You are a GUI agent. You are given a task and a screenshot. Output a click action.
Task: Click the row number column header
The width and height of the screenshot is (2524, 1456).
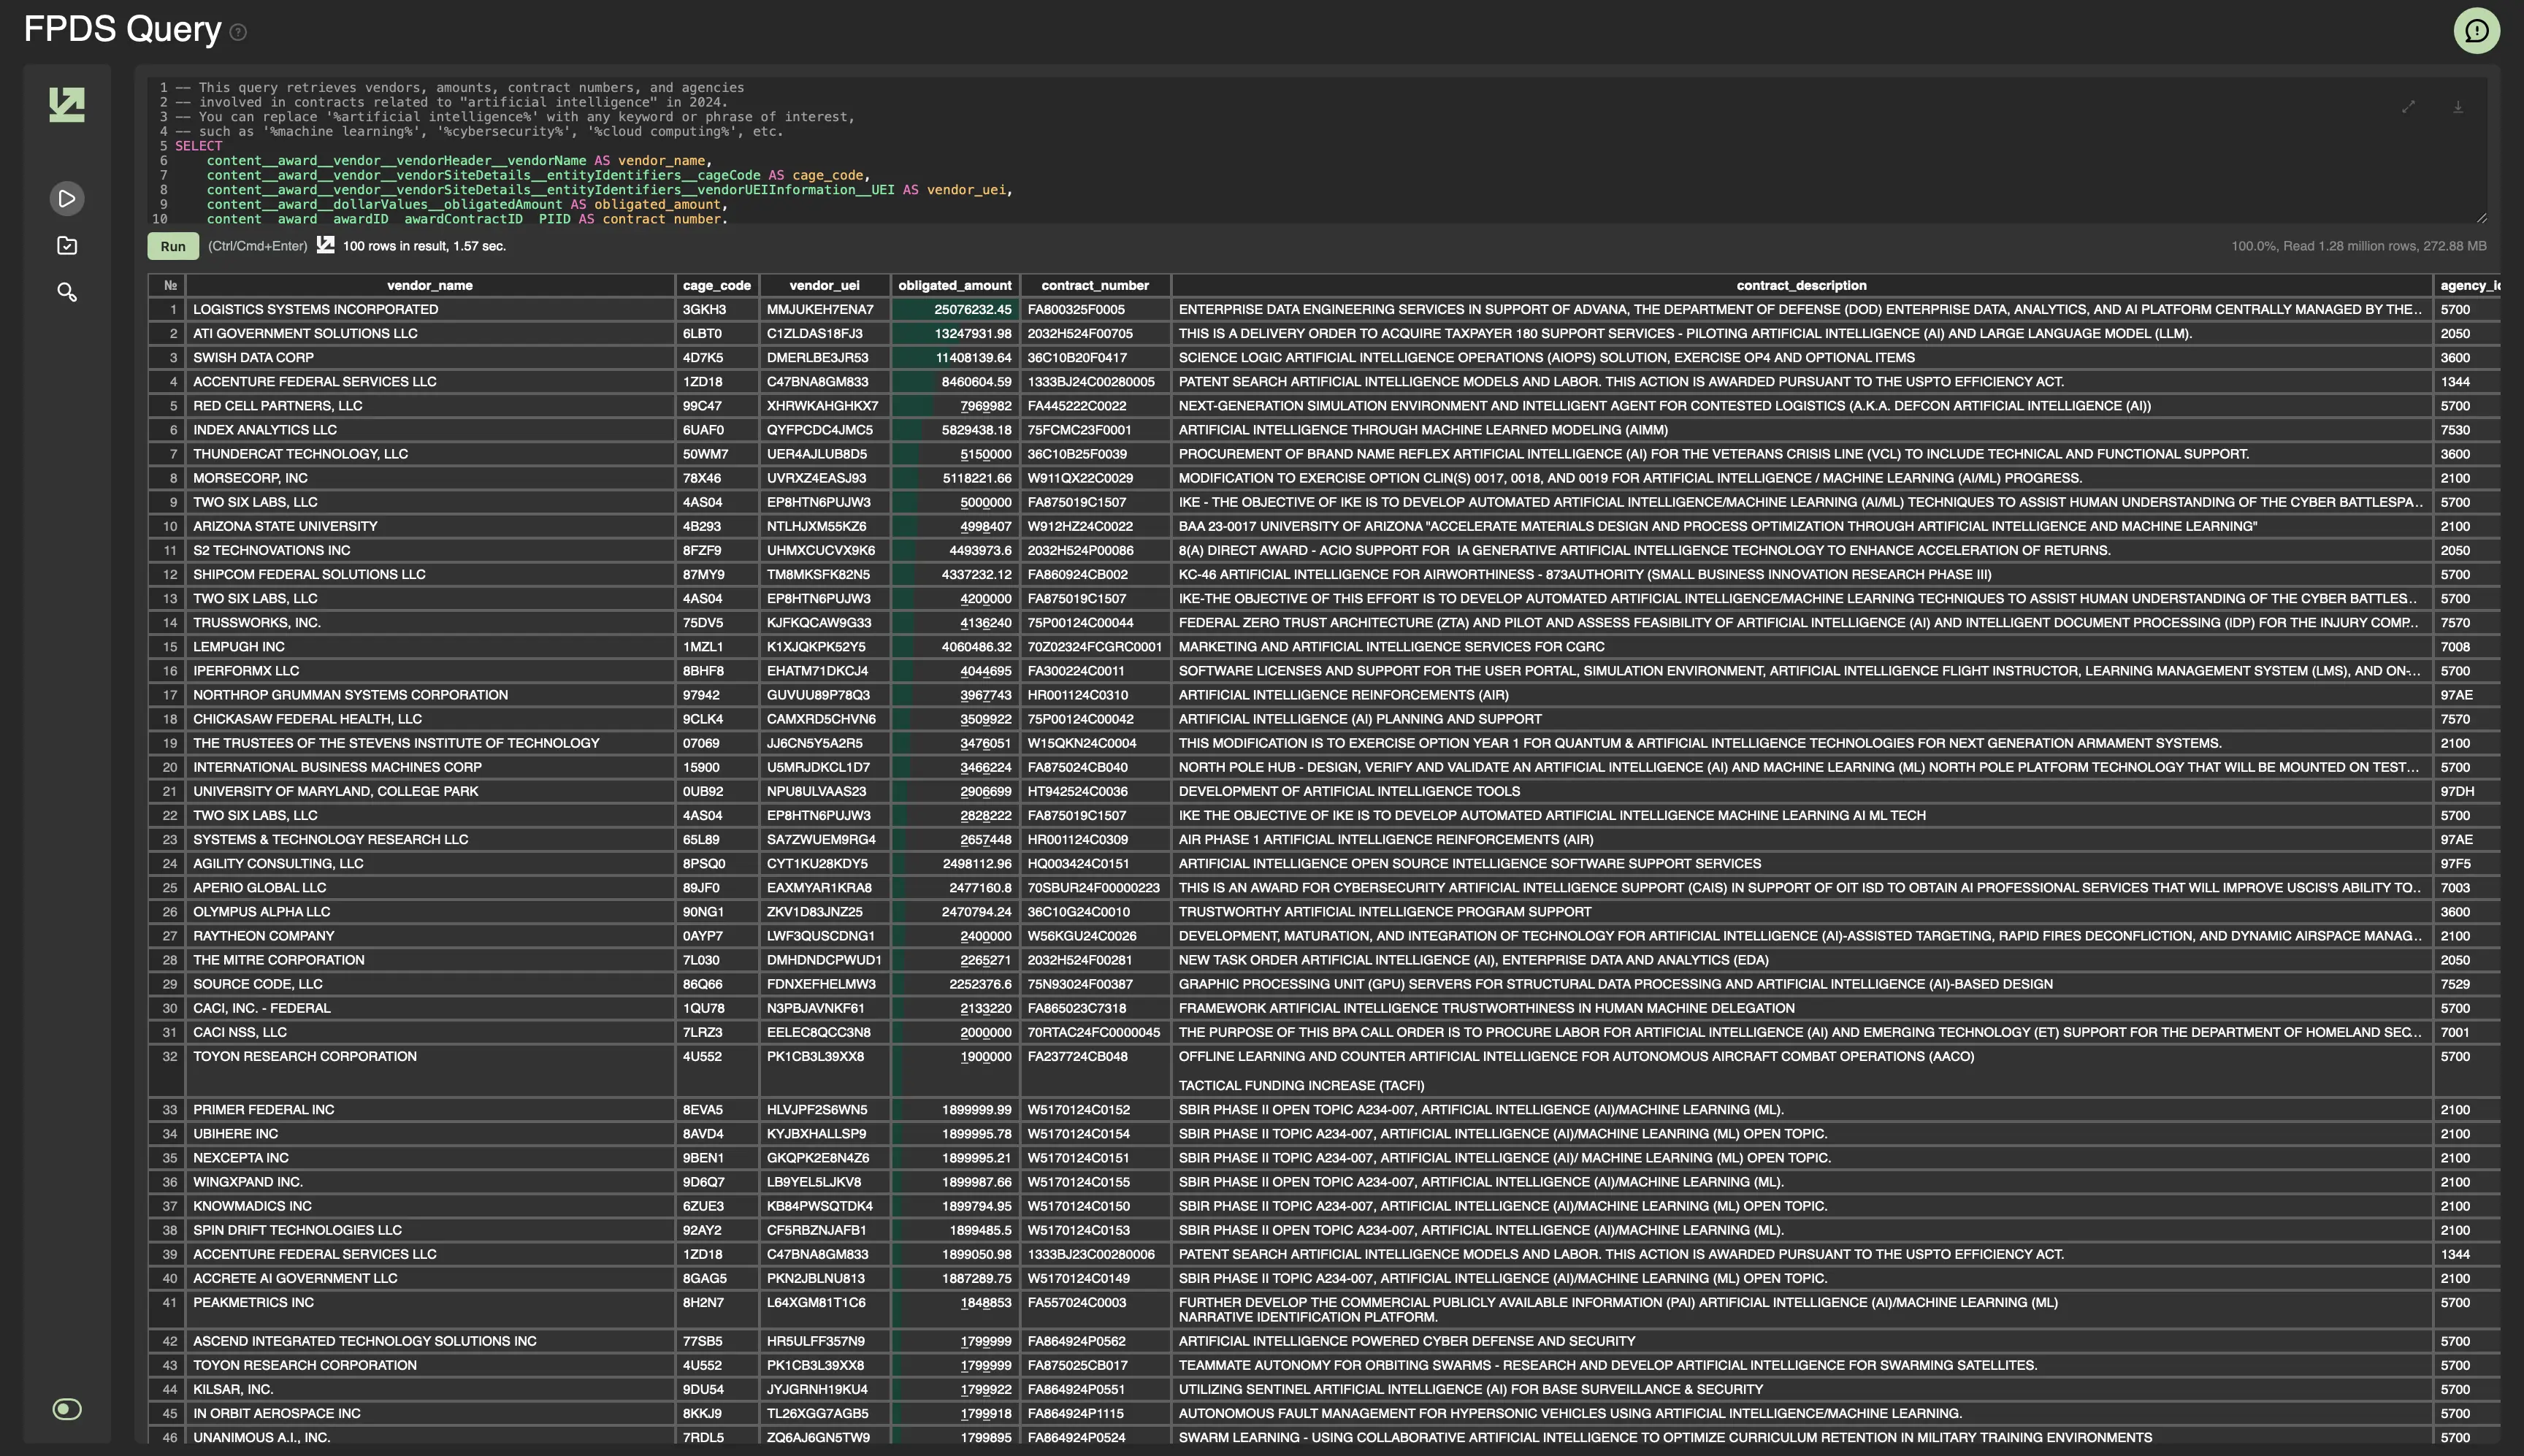166,285
